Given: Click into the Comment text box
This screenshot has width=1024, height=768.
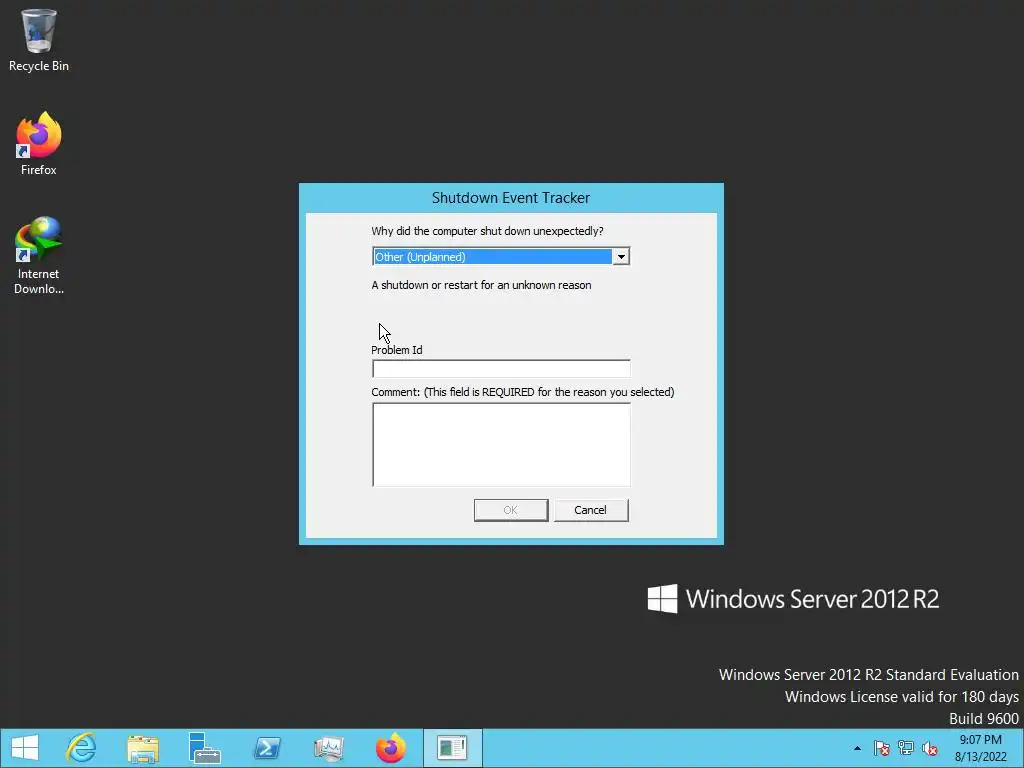Looking at the screenshot, I should (501, 444).
